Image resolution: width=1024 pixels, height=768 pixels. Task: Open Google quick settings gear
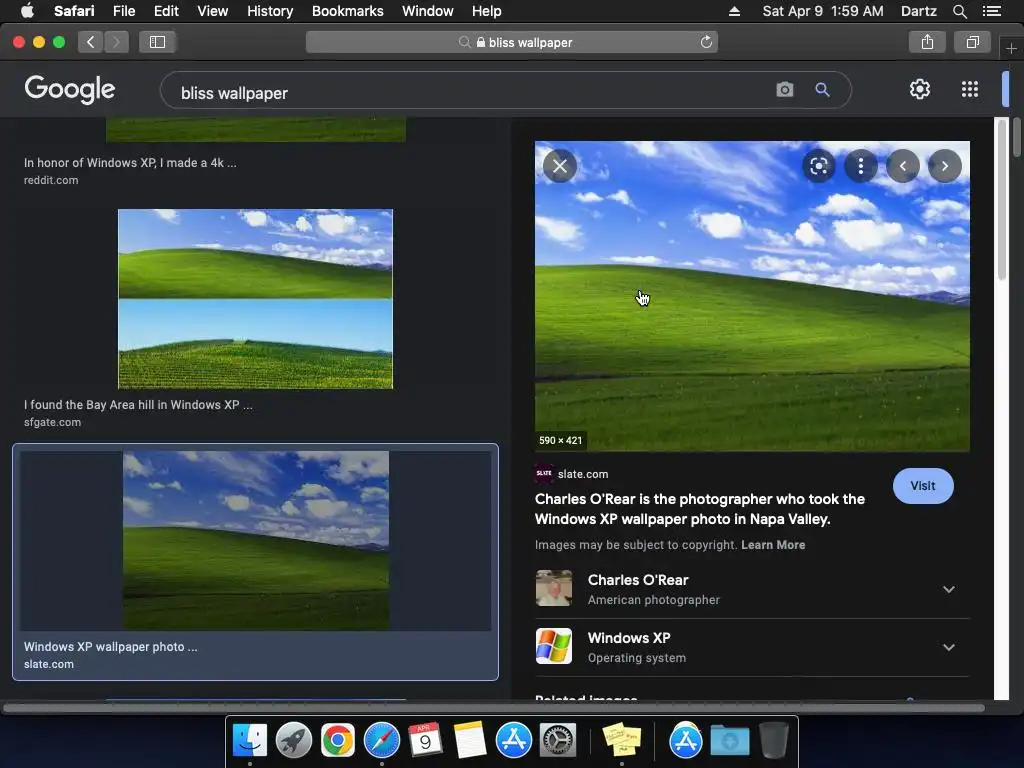click(x=920, y=89)
